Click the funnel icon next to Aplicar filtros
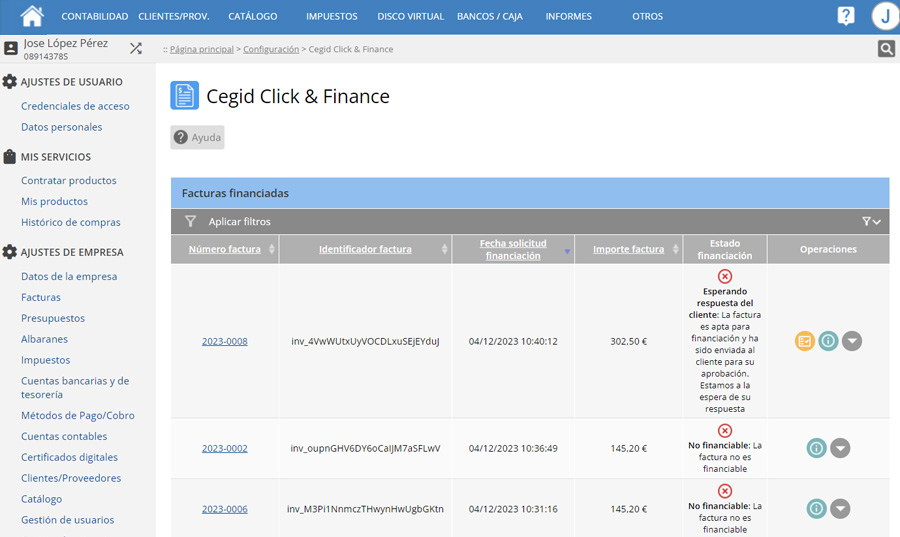Viewport: 900px width, 537px height. click(191, 221)
